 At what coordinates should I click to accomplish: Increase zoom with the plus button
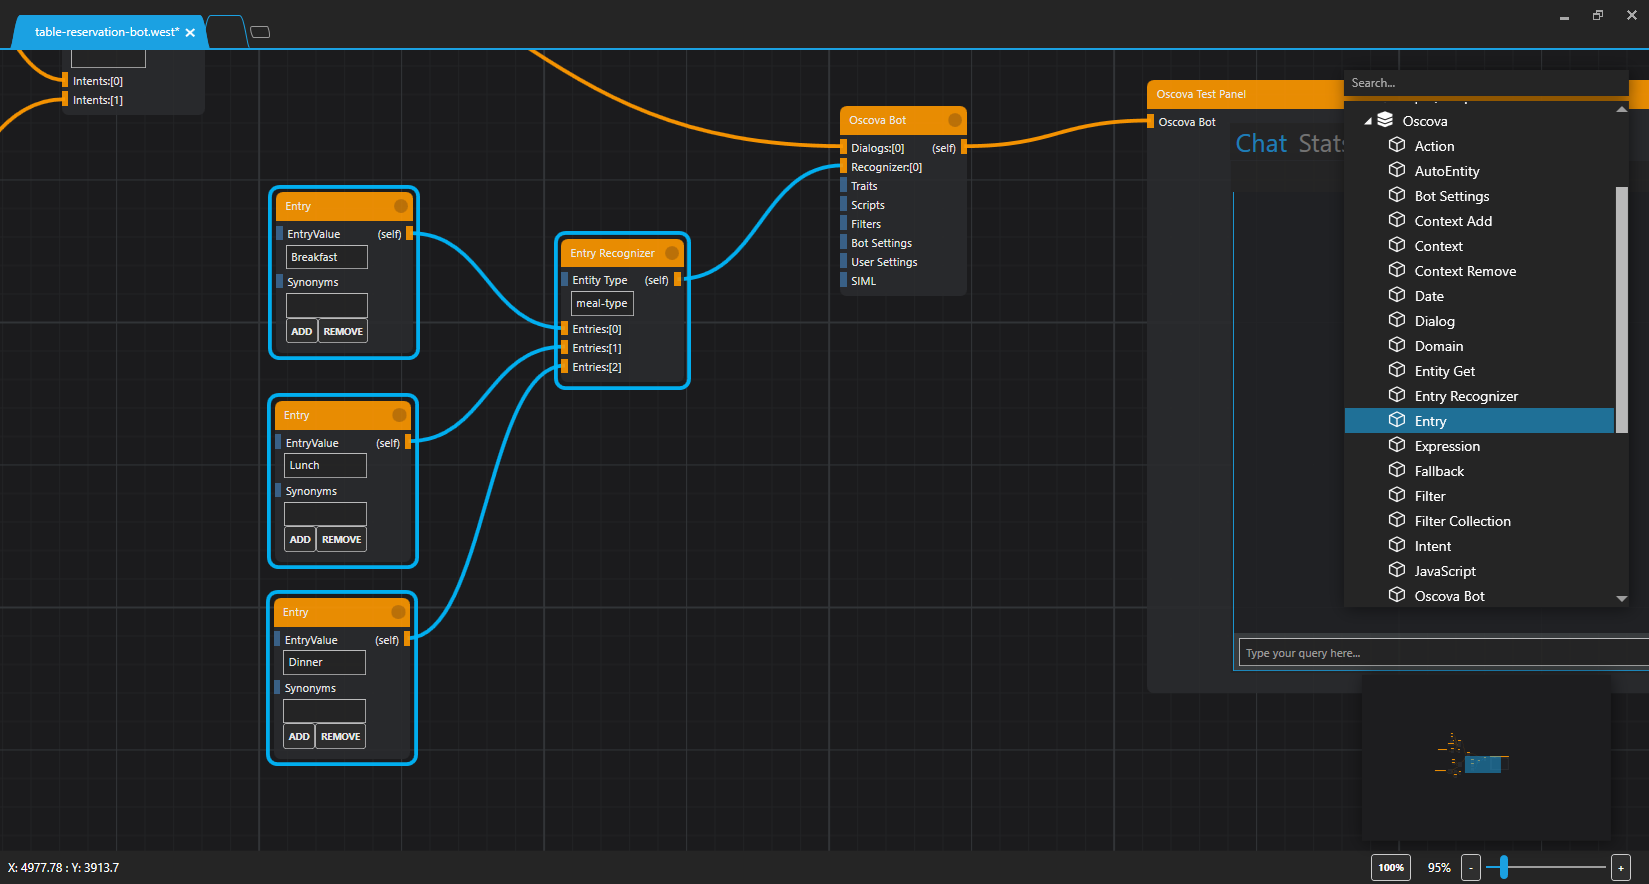click(1621, 867)
